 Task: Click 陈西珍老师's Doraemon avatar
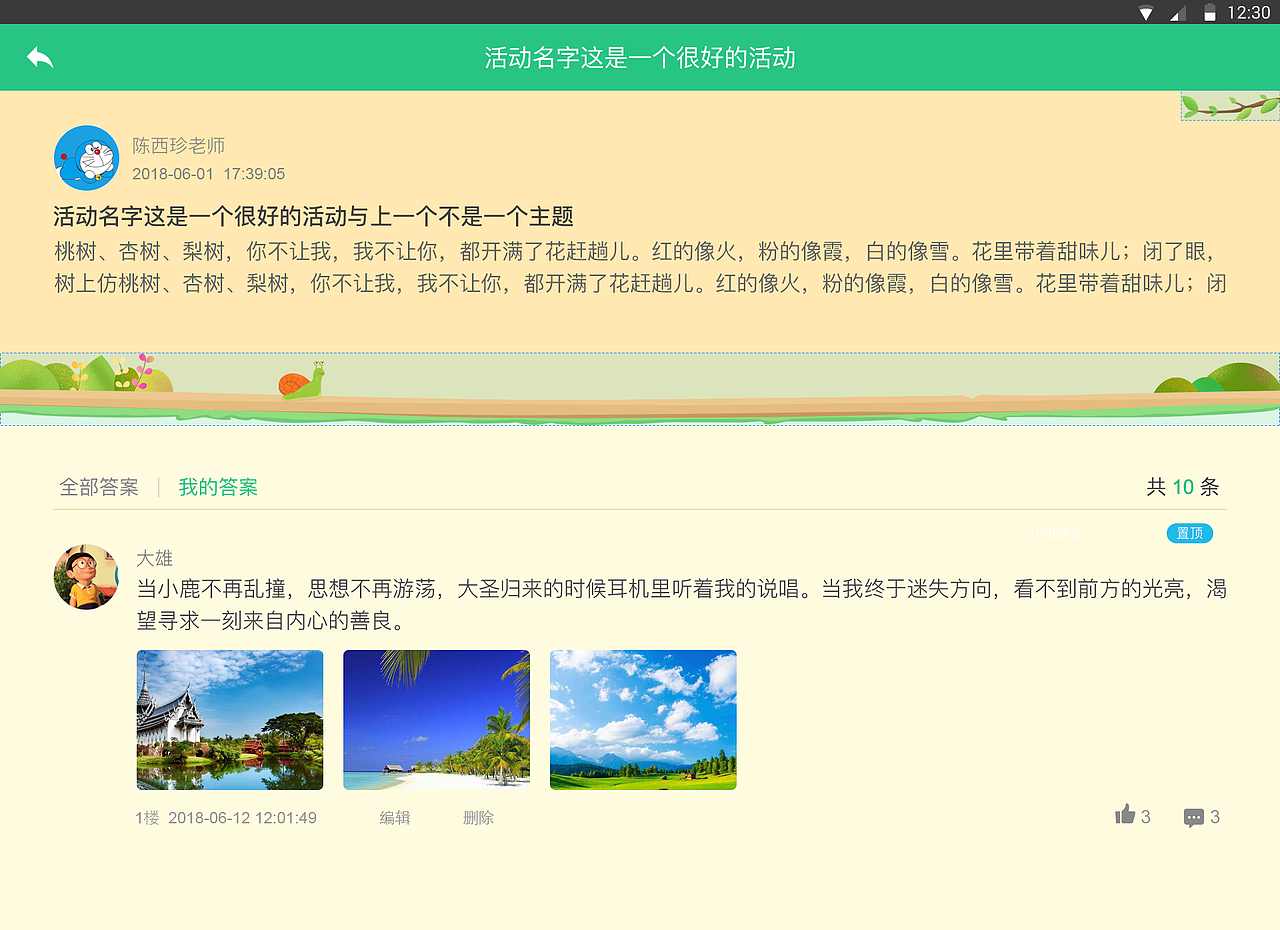point(86,158)
